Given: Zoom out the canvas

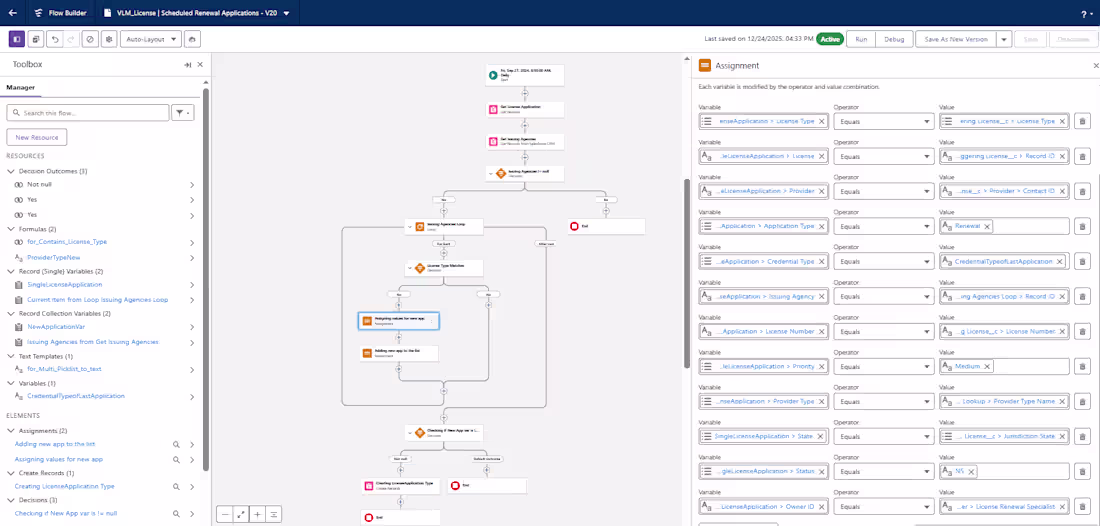Looking at the screenshot, I should pos(225,514).
